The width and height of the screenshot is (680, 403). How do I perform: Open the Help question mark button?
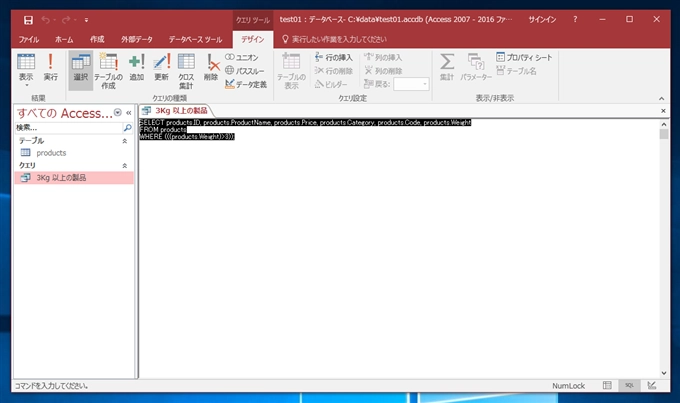click(x=575, y=20)
